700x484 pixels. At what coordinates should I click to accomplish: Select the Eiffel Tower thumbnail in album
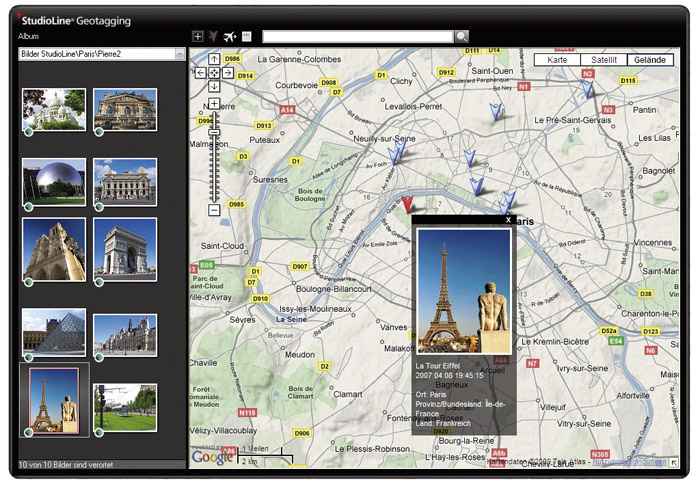tap(54, 400)
